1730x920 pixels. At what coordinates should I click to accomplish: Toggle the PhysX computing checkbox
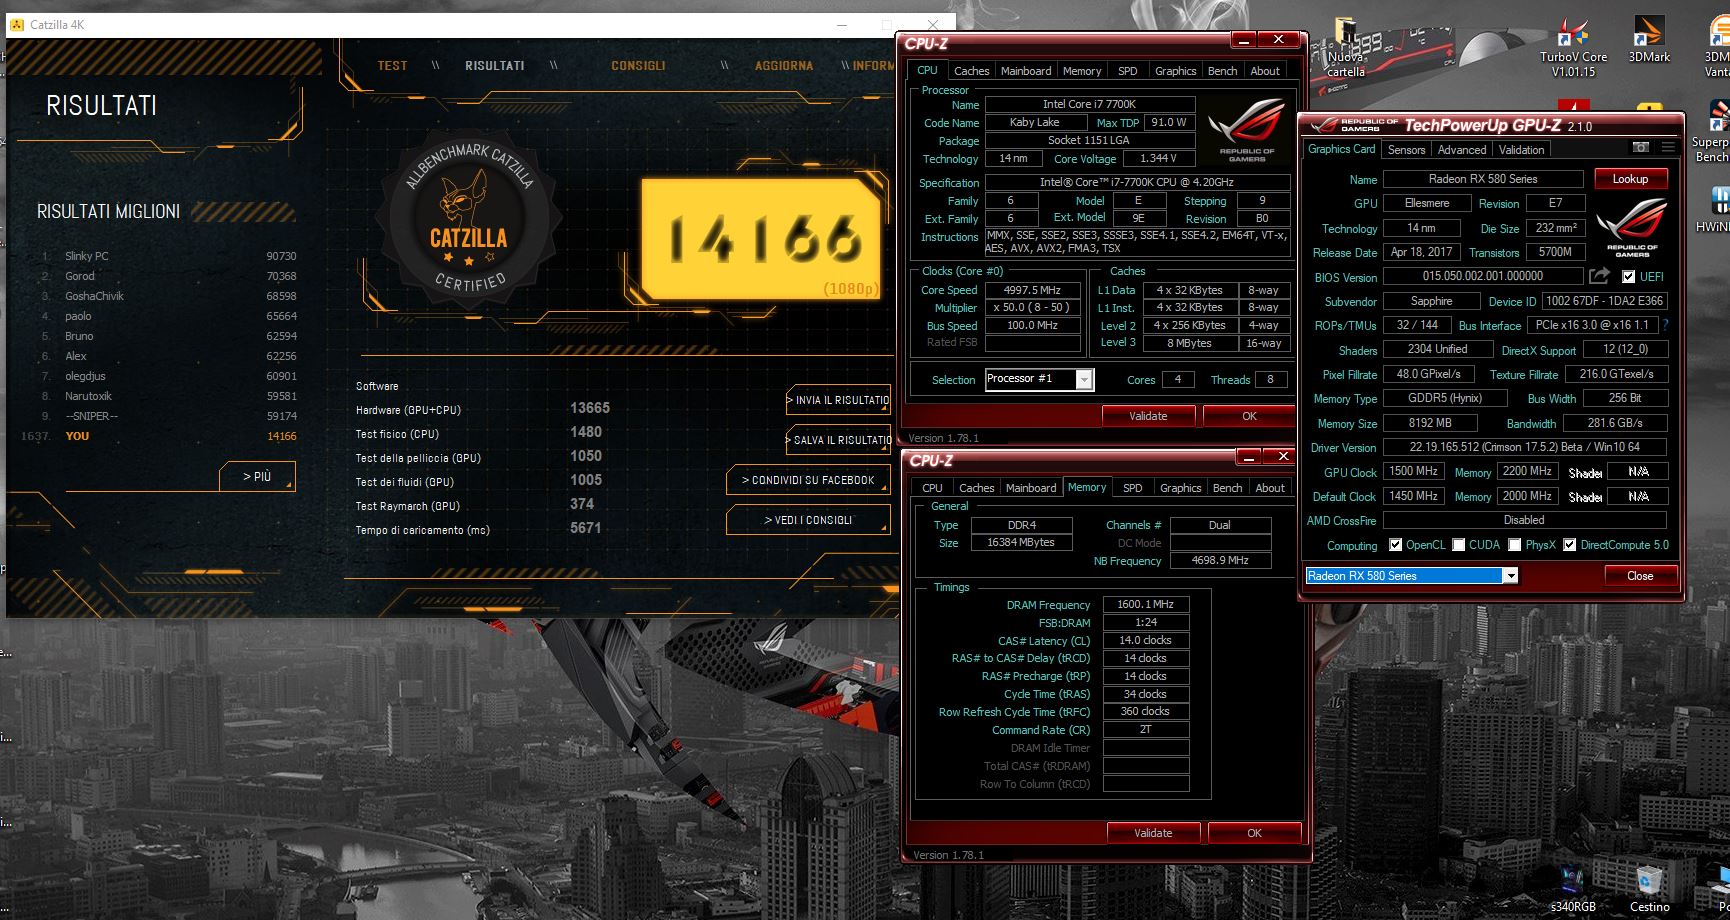[x=1515, y=545]
